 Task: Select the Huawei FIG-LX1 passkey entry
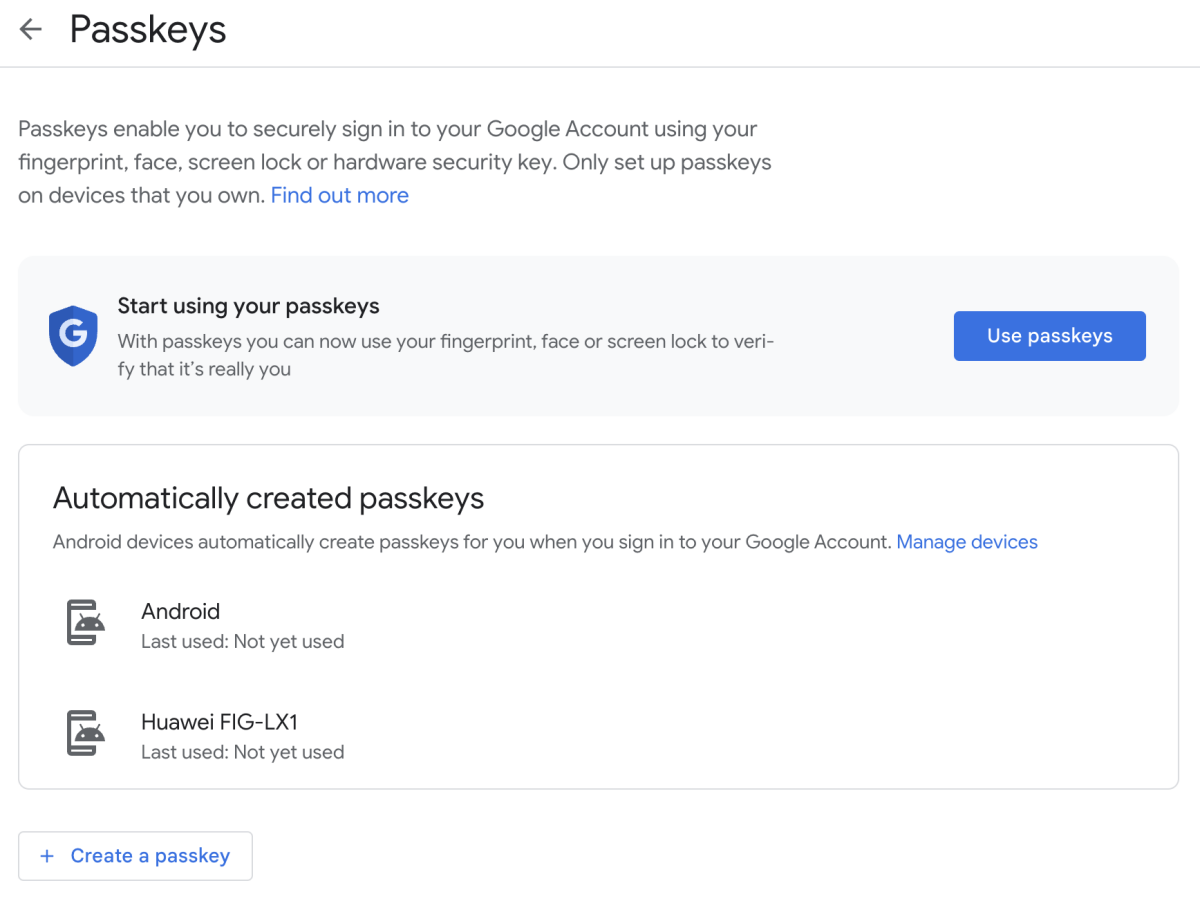point(598,735)
